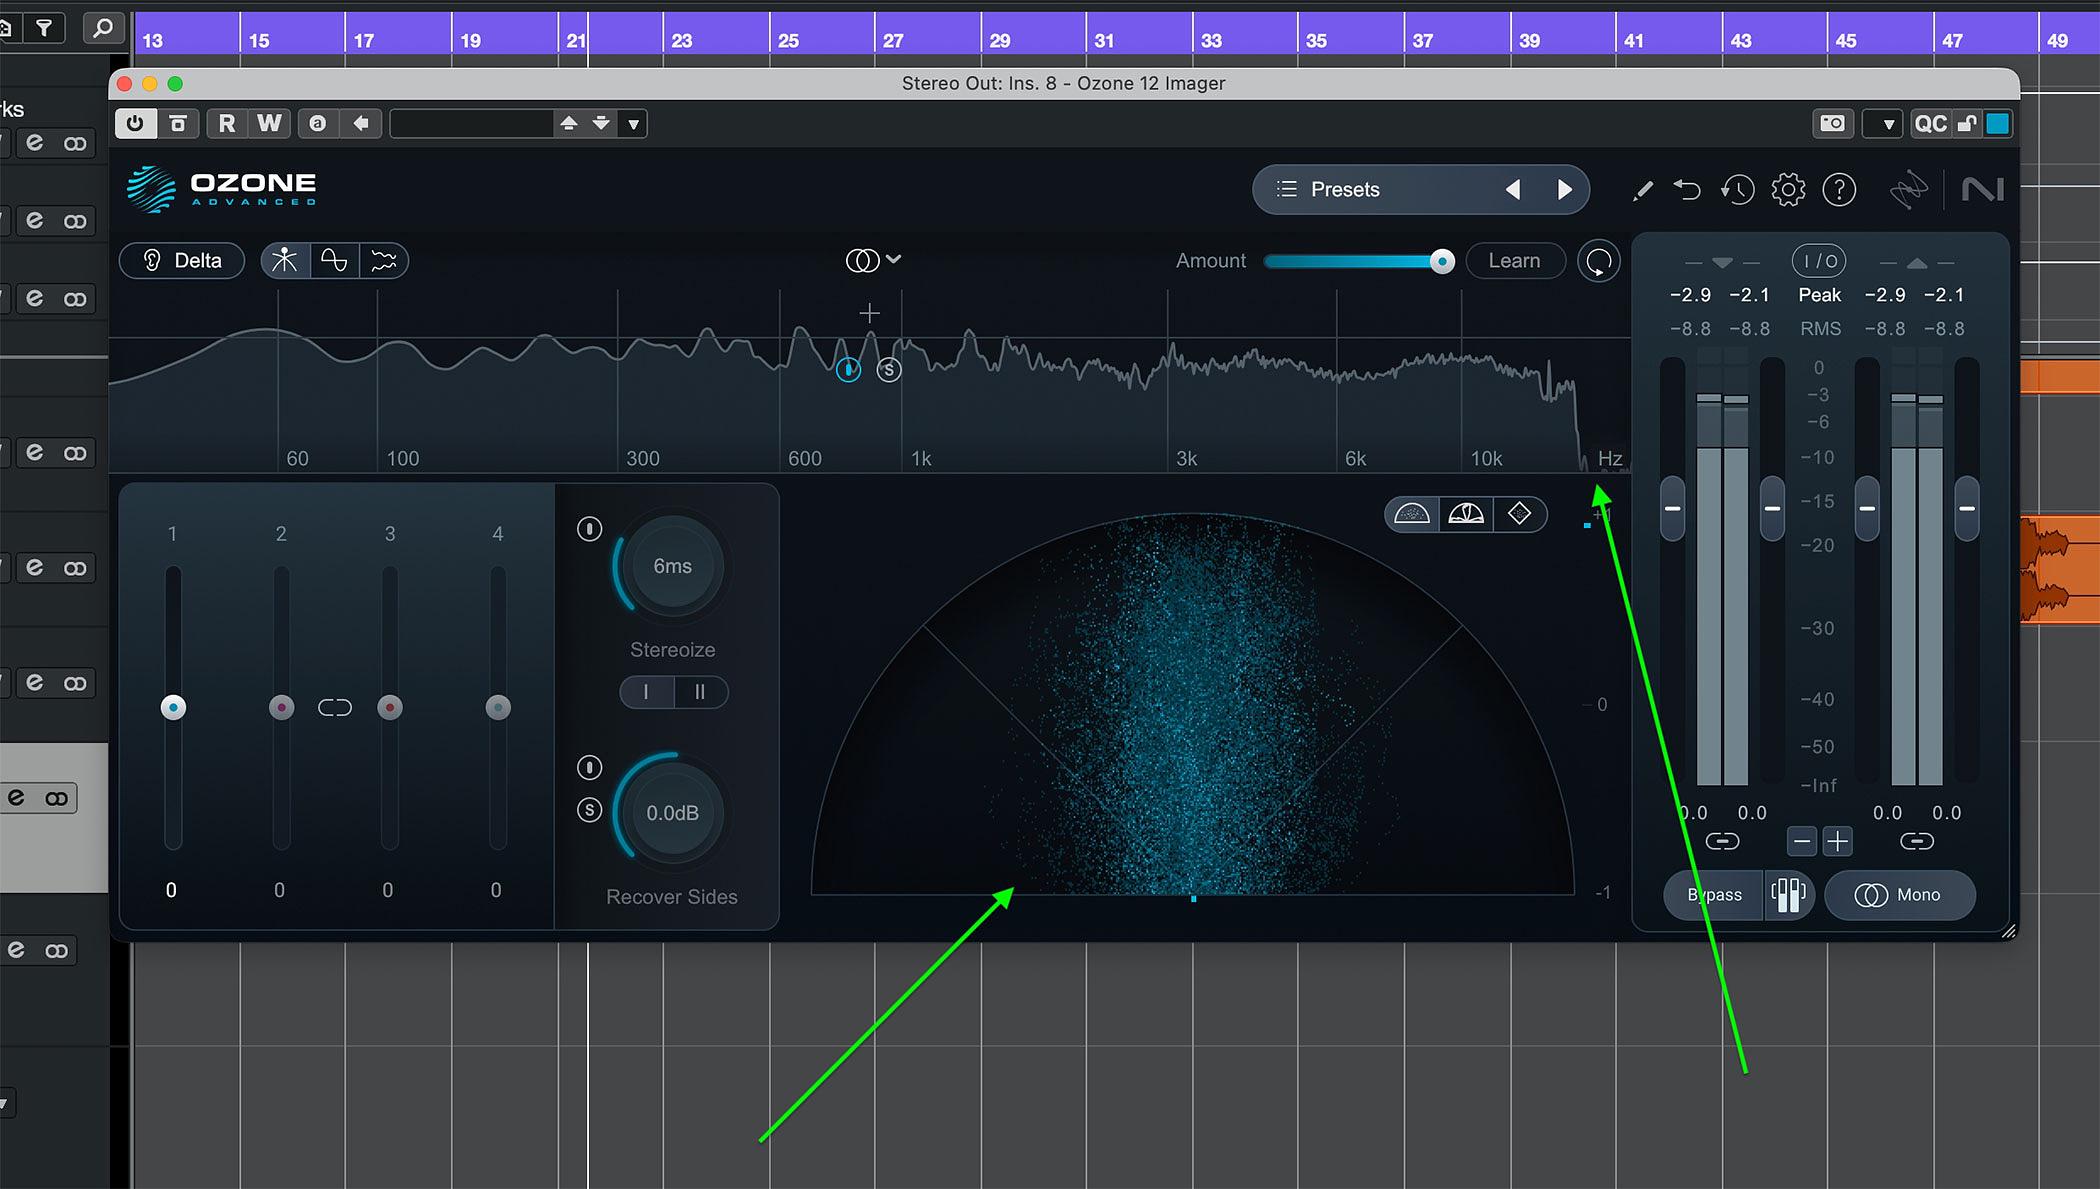2100x1189 pixels.
Task: Click the Bypass button
Action: pos(1714,895)
